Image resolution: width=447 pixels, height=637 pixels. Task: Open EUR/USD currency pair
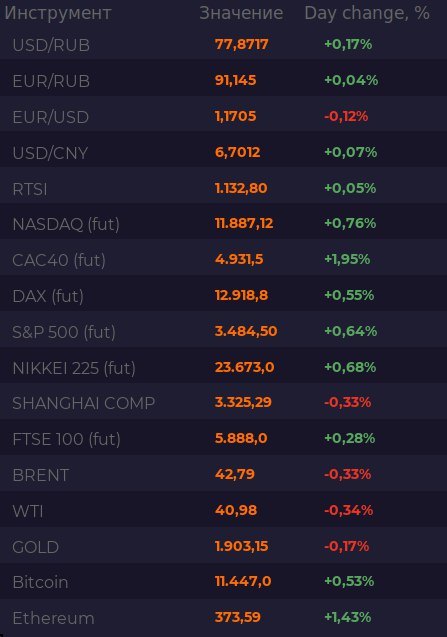click(51, 117)
